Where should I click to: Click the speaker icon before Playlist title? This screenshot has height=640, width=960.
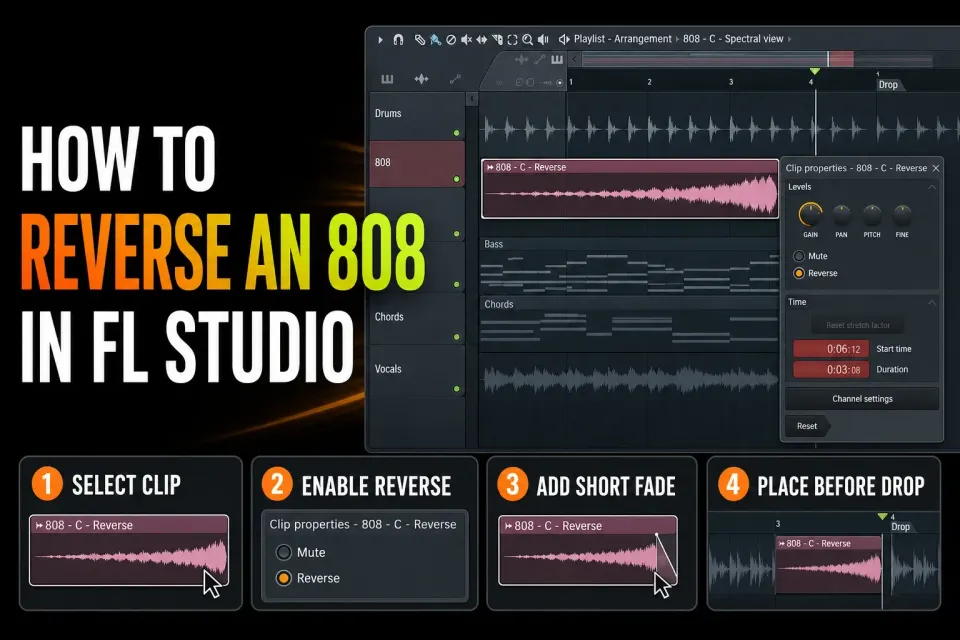(x=564, y=39)
